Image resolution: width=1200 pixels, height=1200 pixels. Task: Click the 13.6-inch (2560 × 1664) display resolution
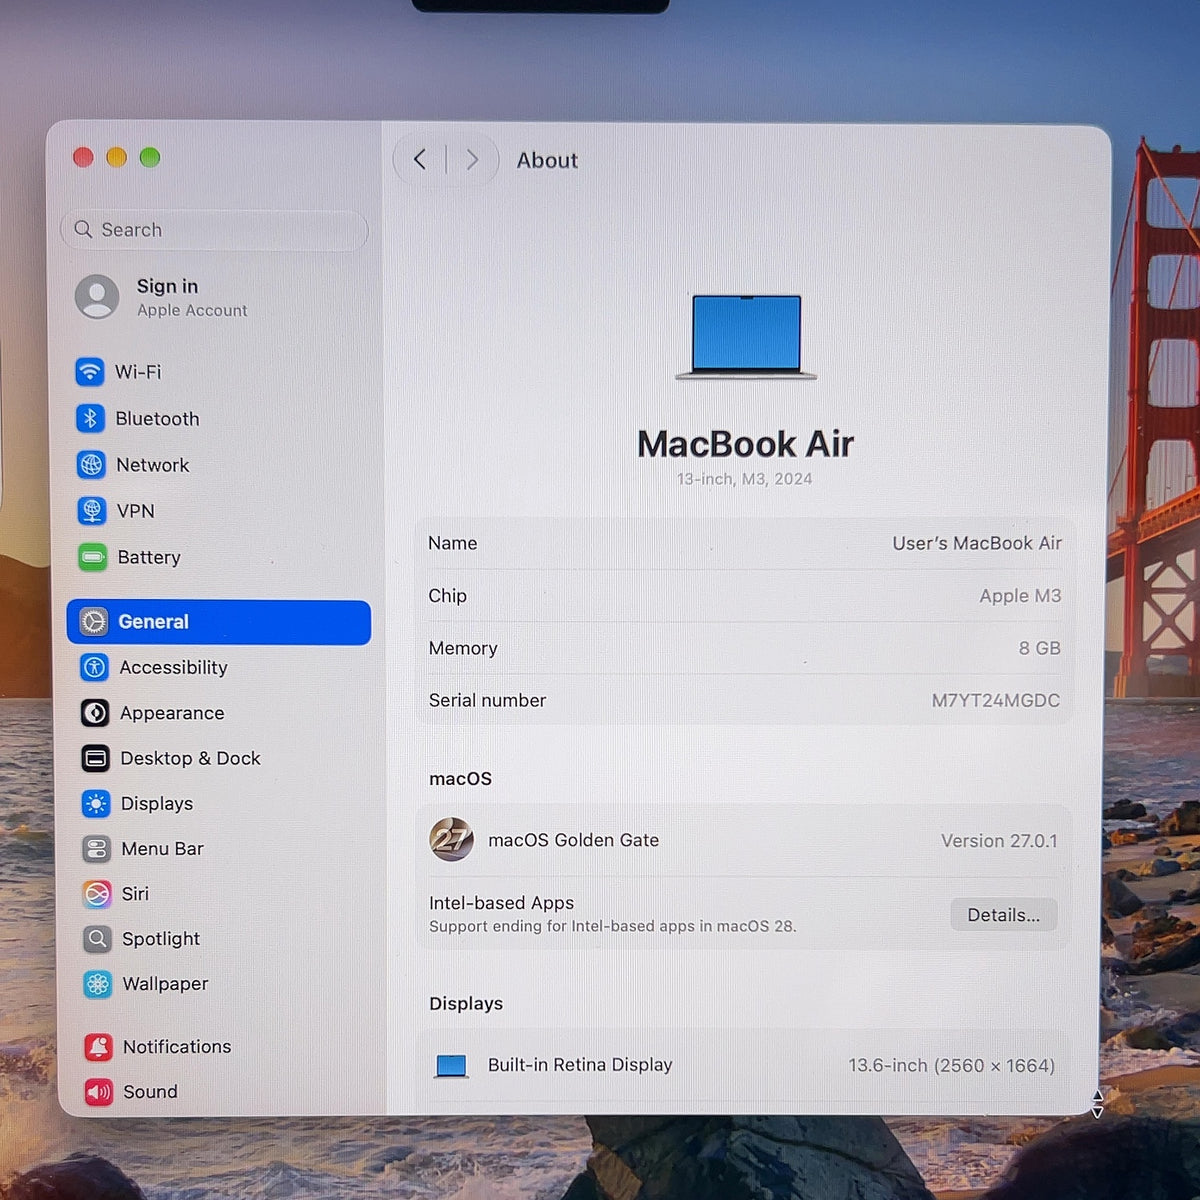coord(952,1066)
